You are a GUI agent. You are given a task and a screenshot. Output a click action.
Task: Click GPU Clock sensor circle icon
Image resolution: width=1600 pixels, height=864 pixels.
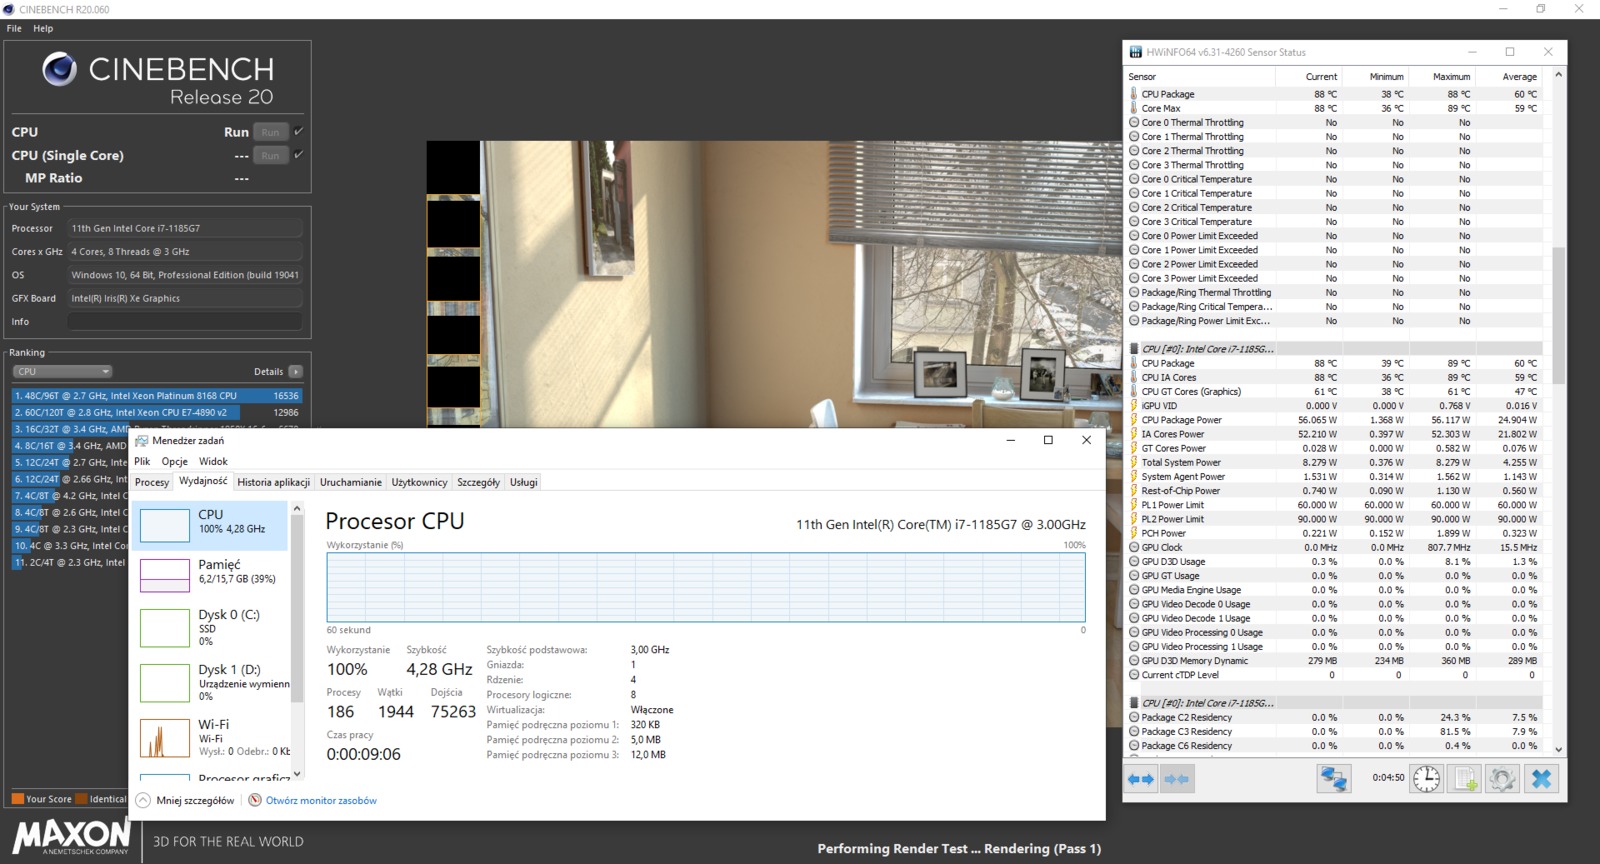point(1134,547)
